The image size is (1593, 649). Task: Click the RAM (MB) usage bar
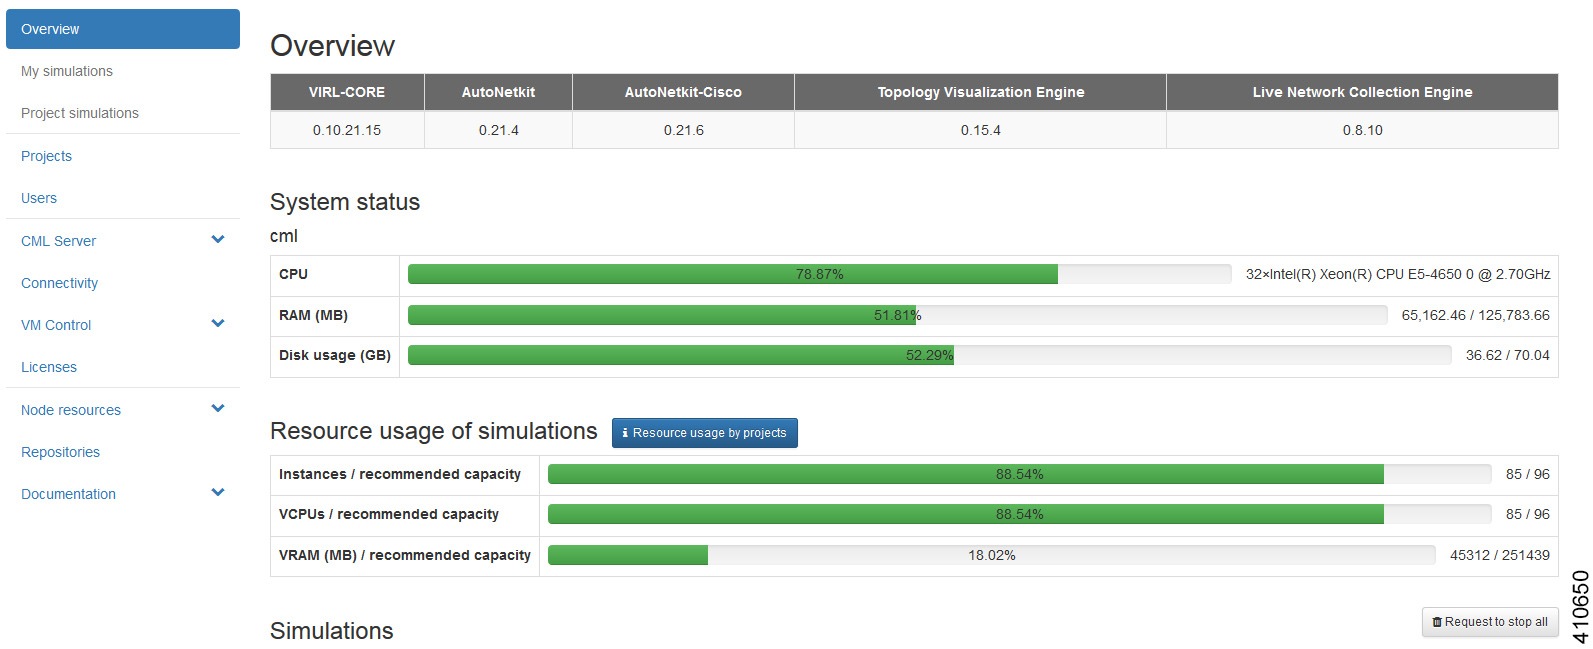[x=897, y=315]
